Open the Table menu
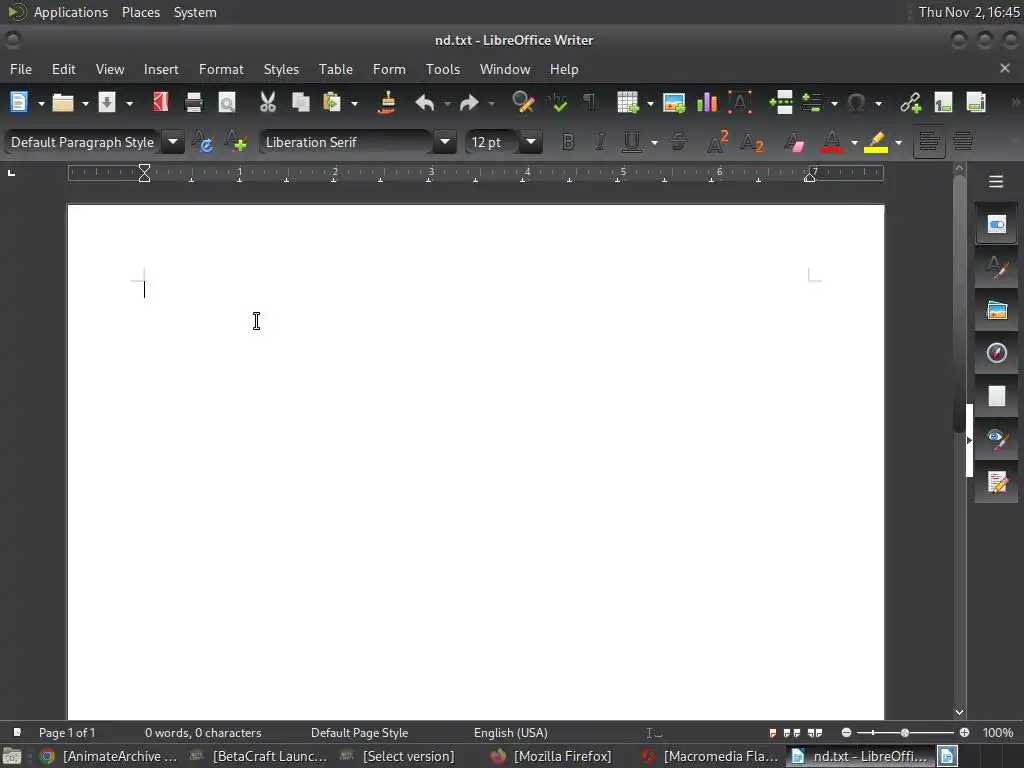The image size is (1024, 768). tap(336, 69)
